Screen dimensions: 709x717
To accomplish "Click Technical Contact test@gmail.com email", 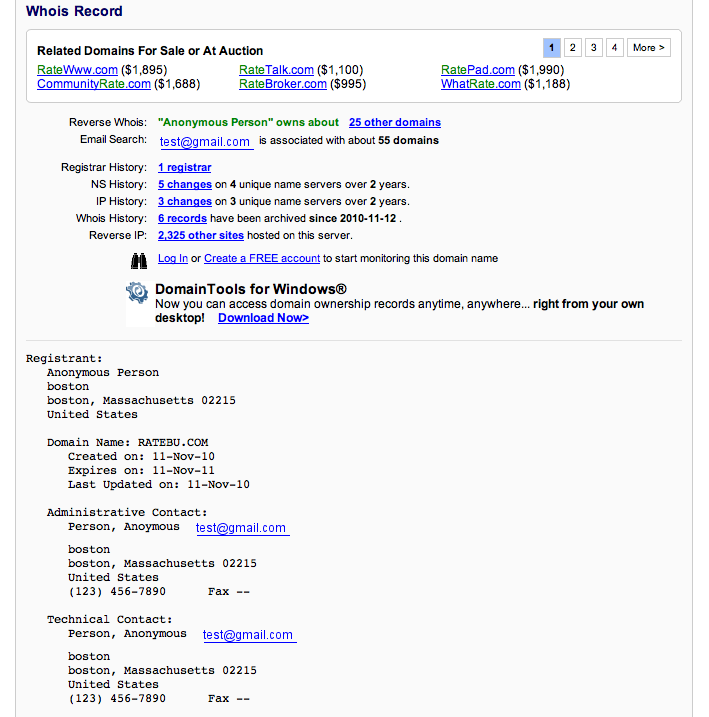I will tap(250, 635).
